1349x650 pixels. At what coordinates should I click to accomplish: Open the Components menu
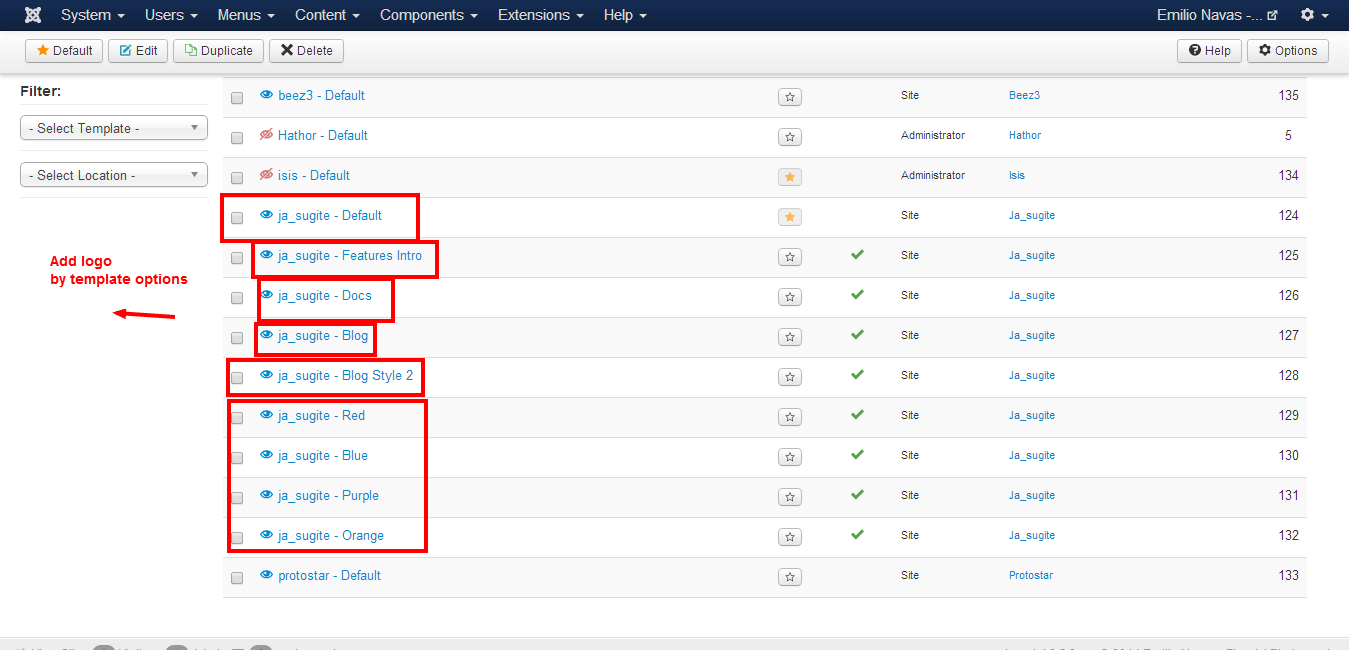pyautogui.click(x=429, y=15)
